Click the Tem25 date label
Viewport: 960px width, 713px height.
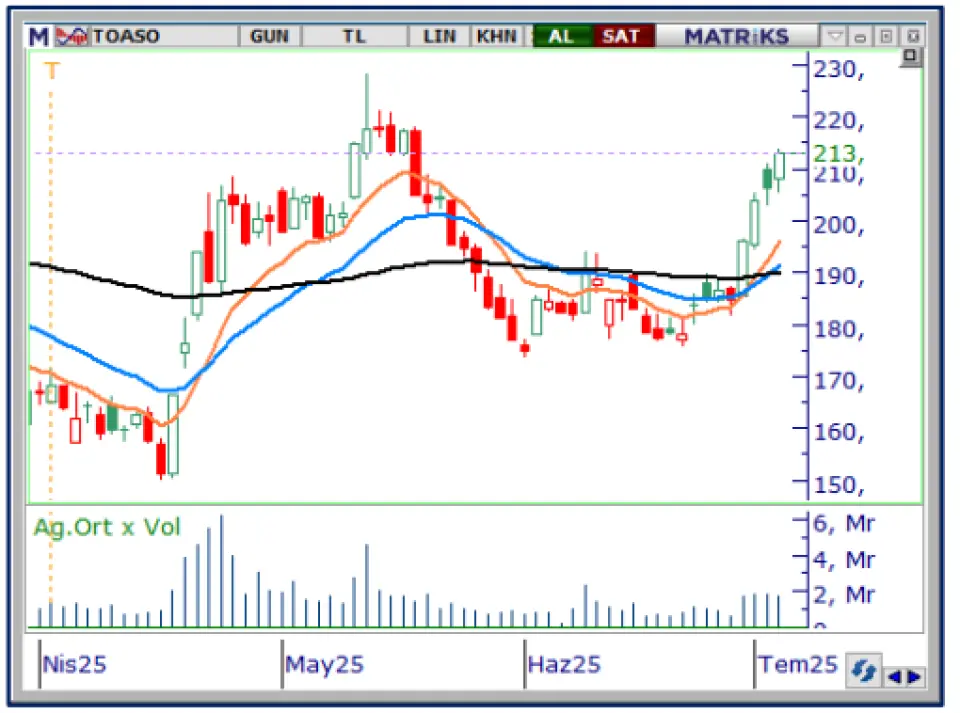point(797,663)
